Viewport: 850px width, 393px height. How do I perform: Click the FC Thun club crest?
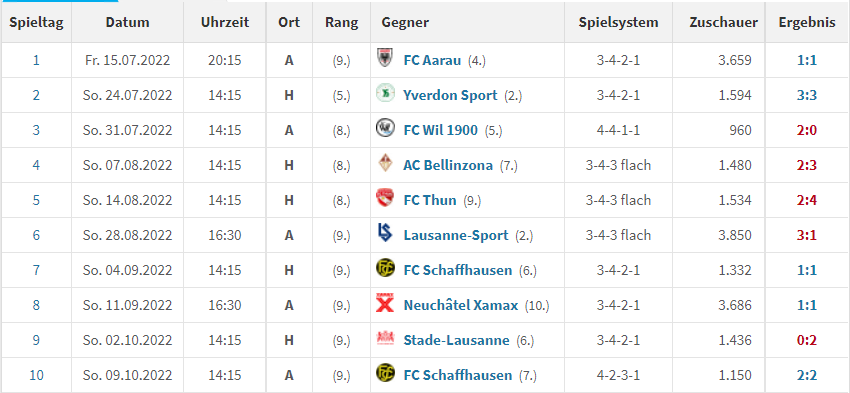coord(384,198)
